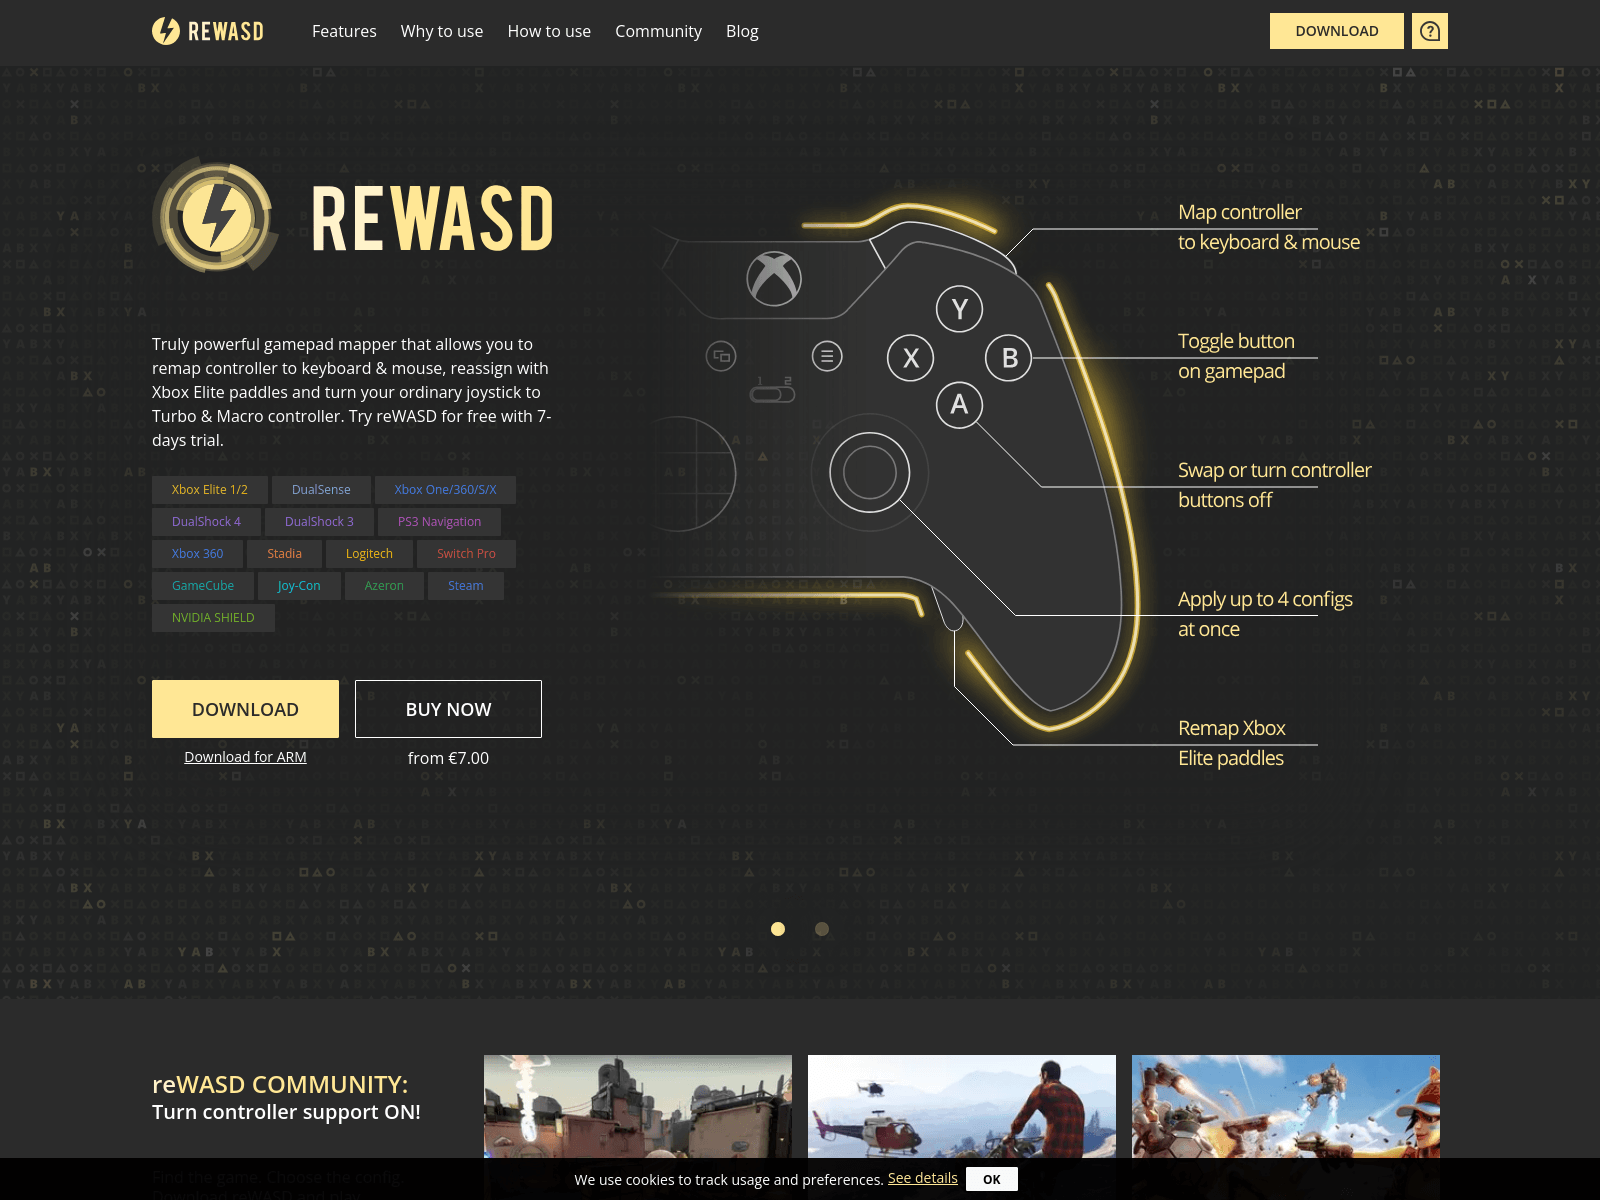Select the Logitech tag
The image size is (1600, 1200).
tap(369, 554)
